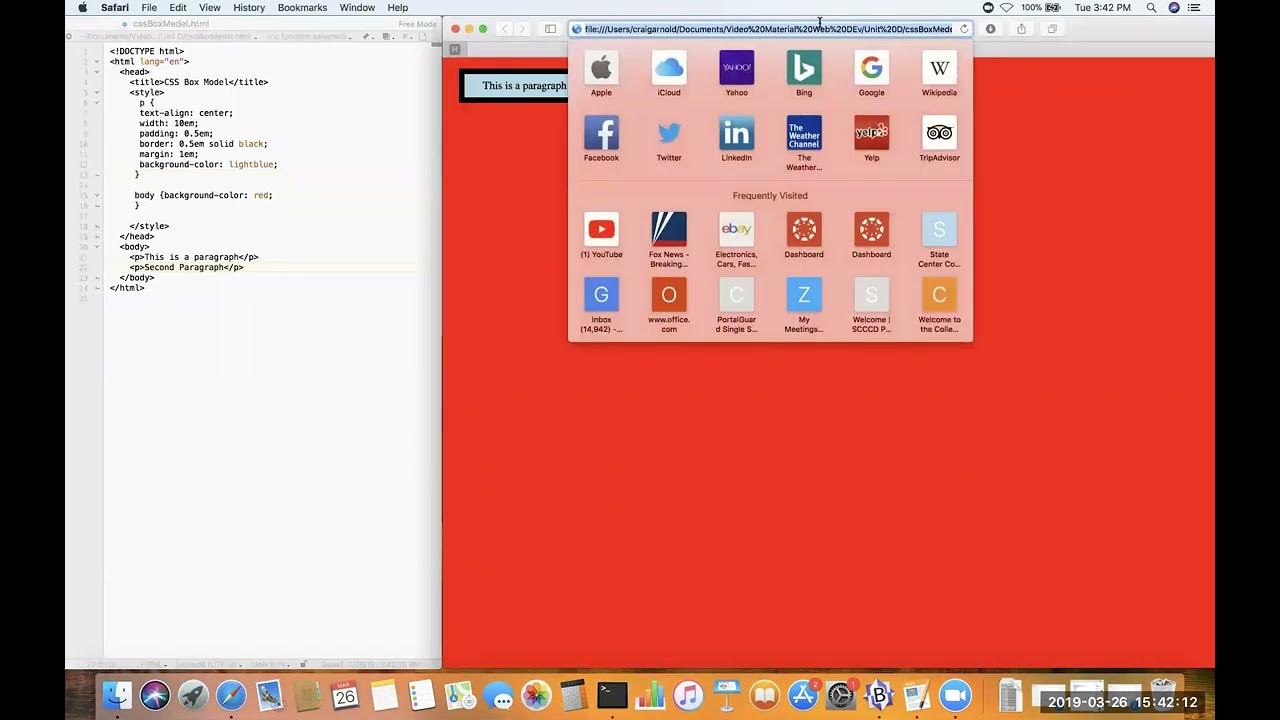Collapse the head tag fold on line 3
1280x720 pixels.
pos(97,72)
